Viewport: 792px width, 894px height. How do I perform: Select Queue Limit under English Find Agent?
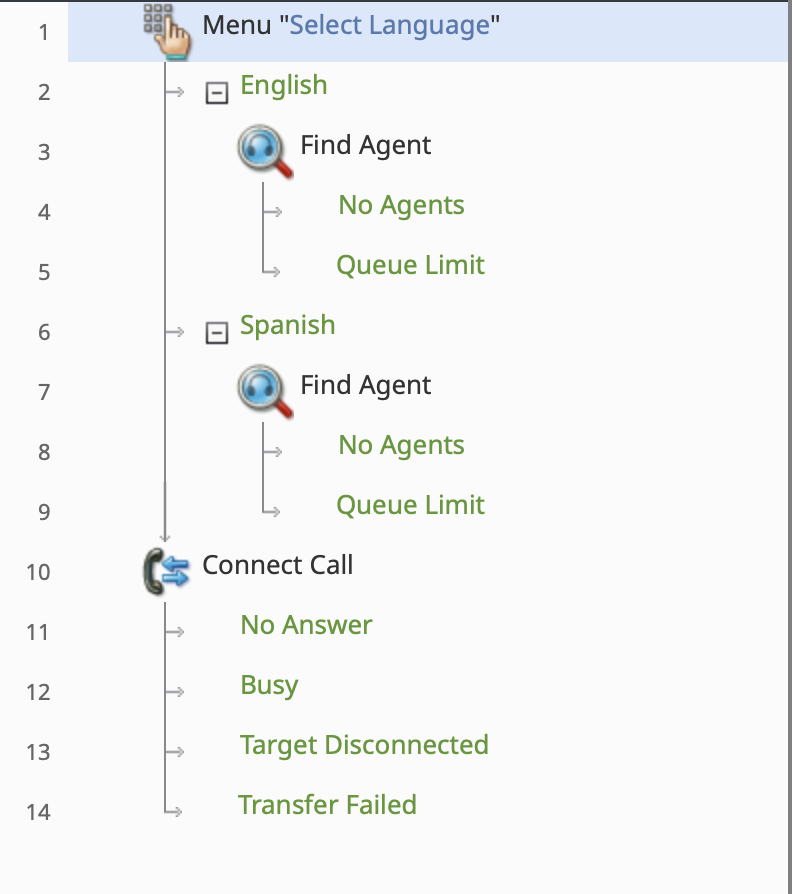(410, 266)
